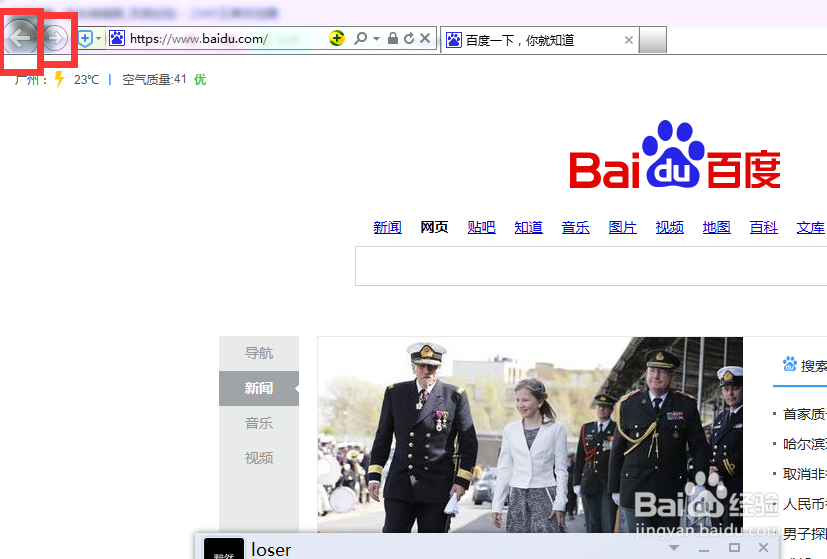Open the 视频 link above search box

(669, 227)
